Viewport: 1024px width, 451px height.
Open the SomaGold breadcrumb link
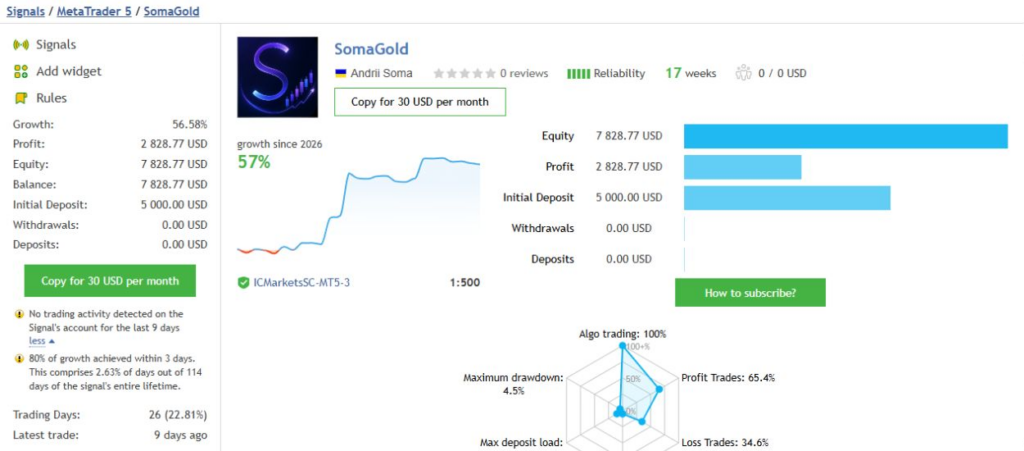[x=172, y=11]
